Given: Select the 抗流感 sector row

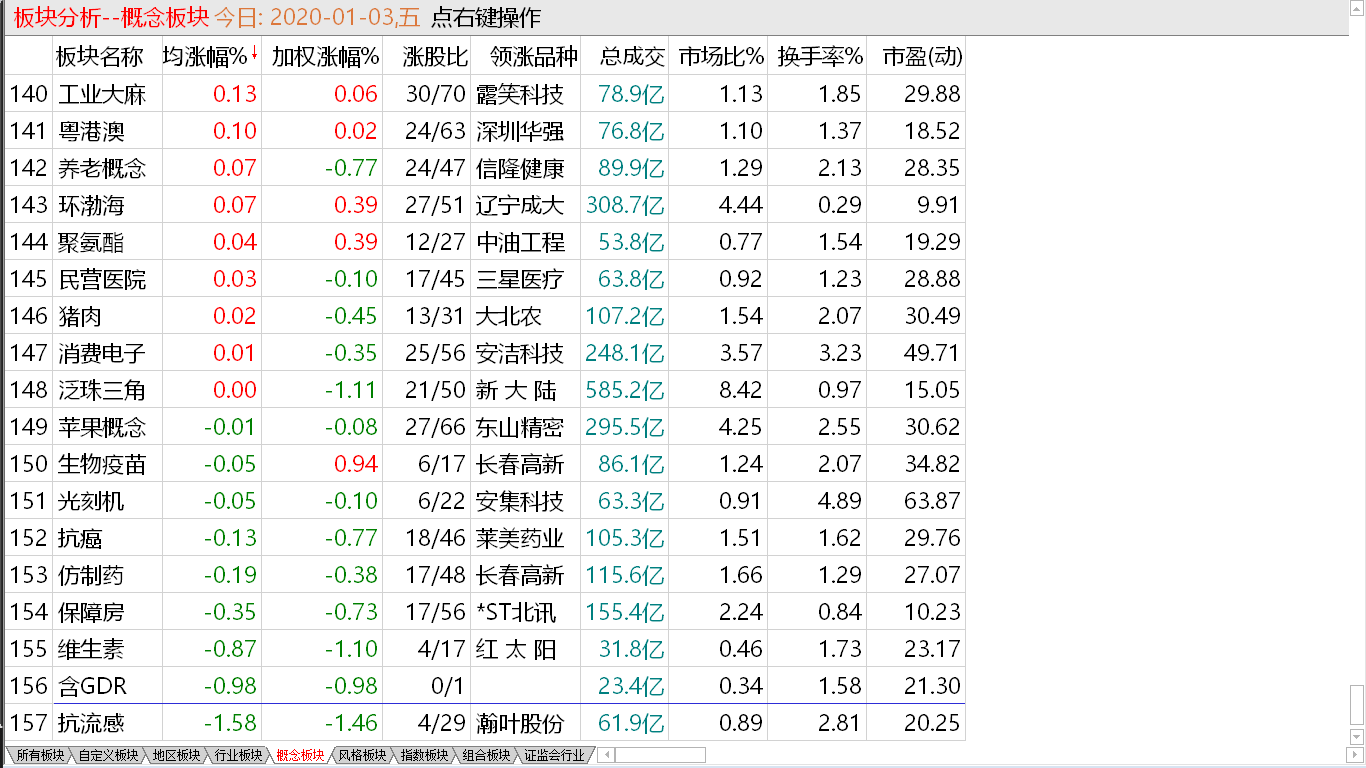Looking at the screenshot, I should click(x=485, y=723).
